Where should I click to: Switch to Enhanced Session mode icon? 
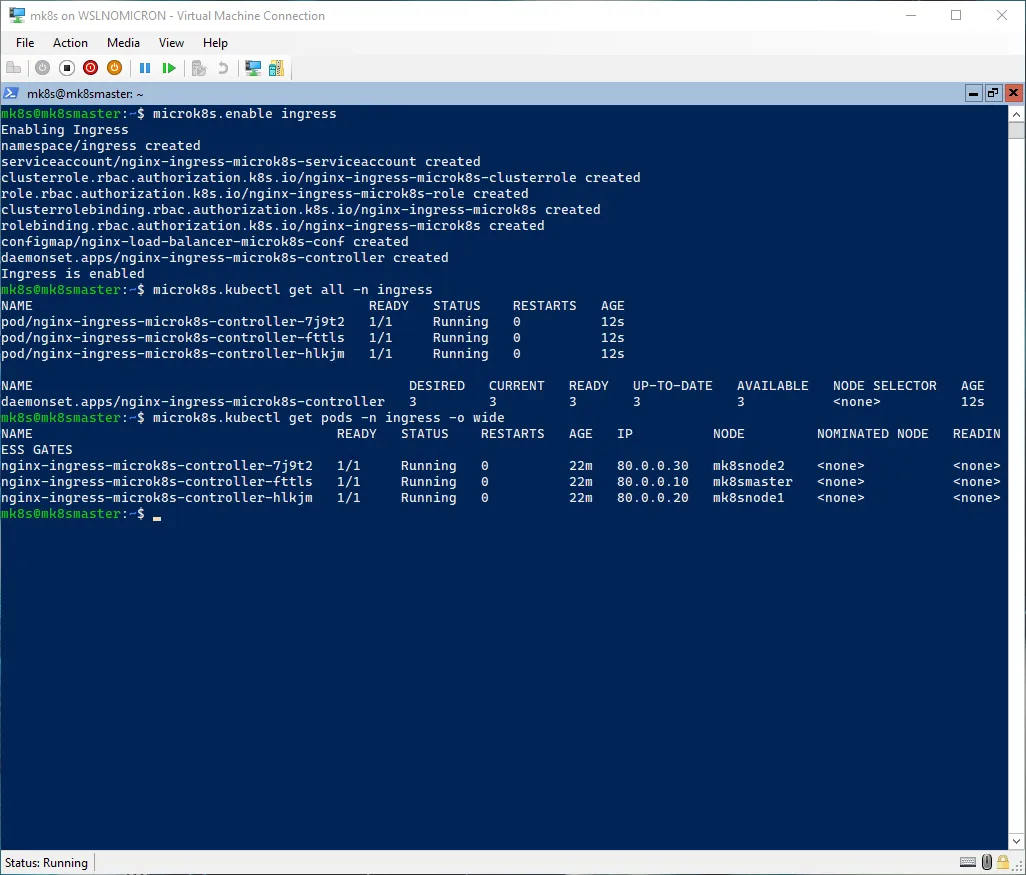click(x=253, y=68)
